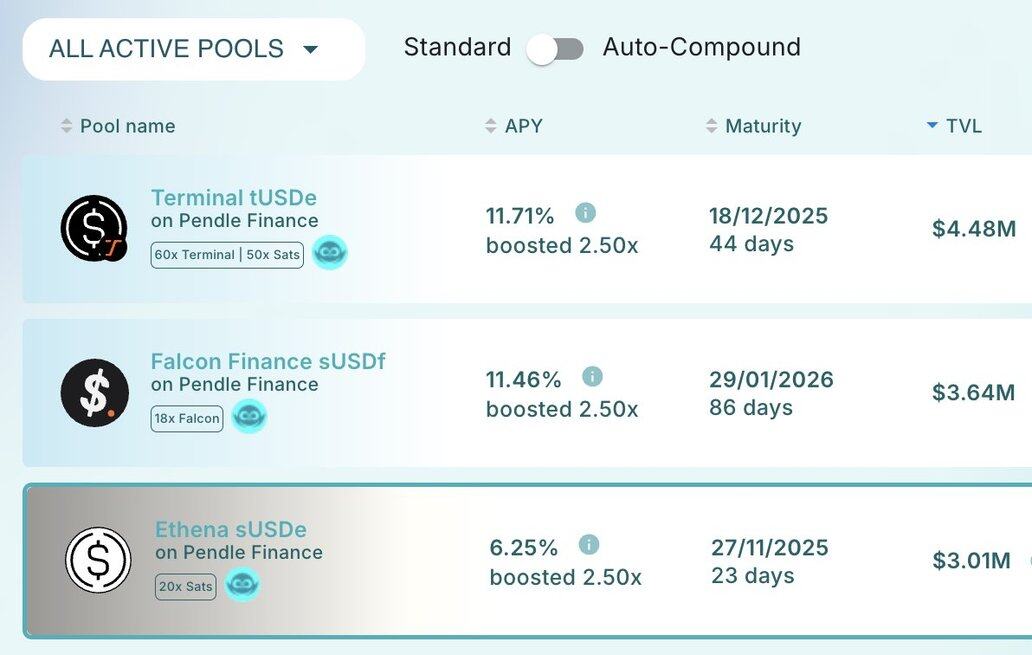1032x655 pixels.
Task: Click the info icon beside 11.71% APY
Action: point(586,212)
